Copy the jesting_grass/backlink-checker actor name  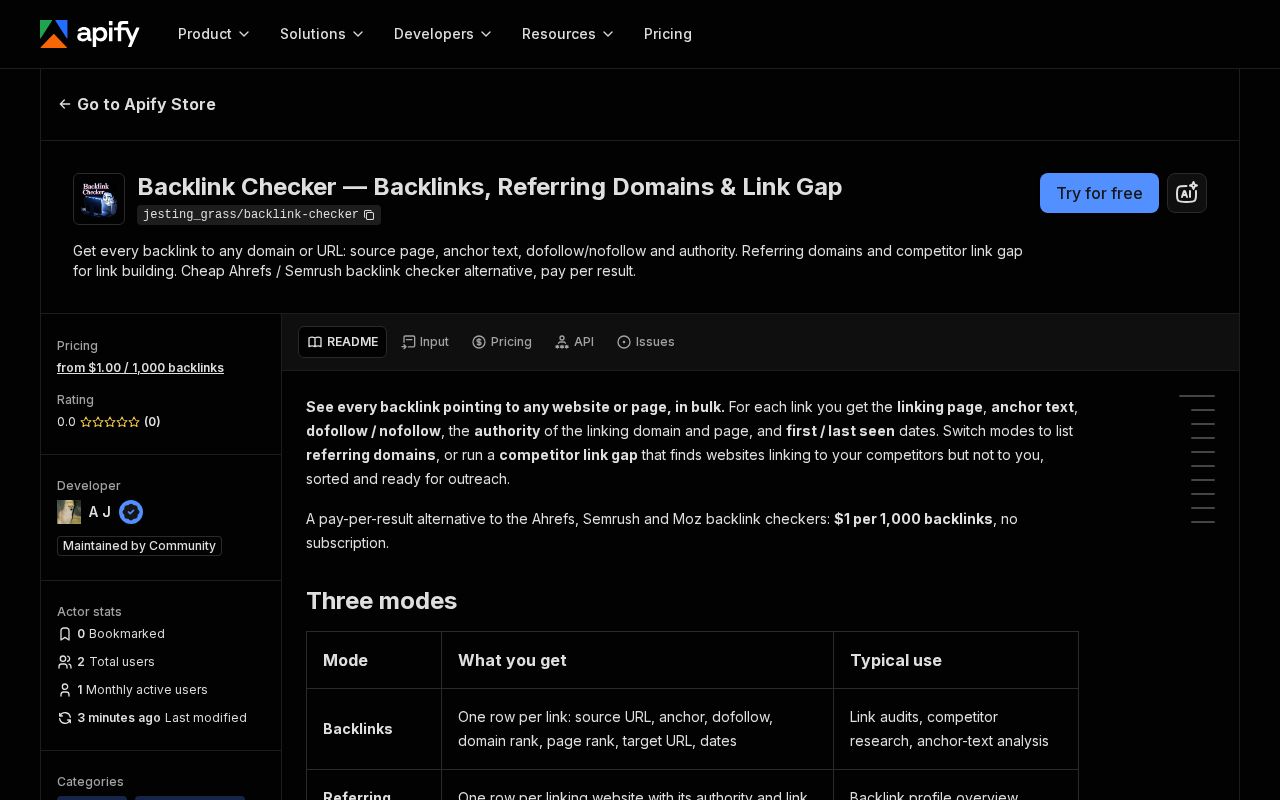click(369, 215)
